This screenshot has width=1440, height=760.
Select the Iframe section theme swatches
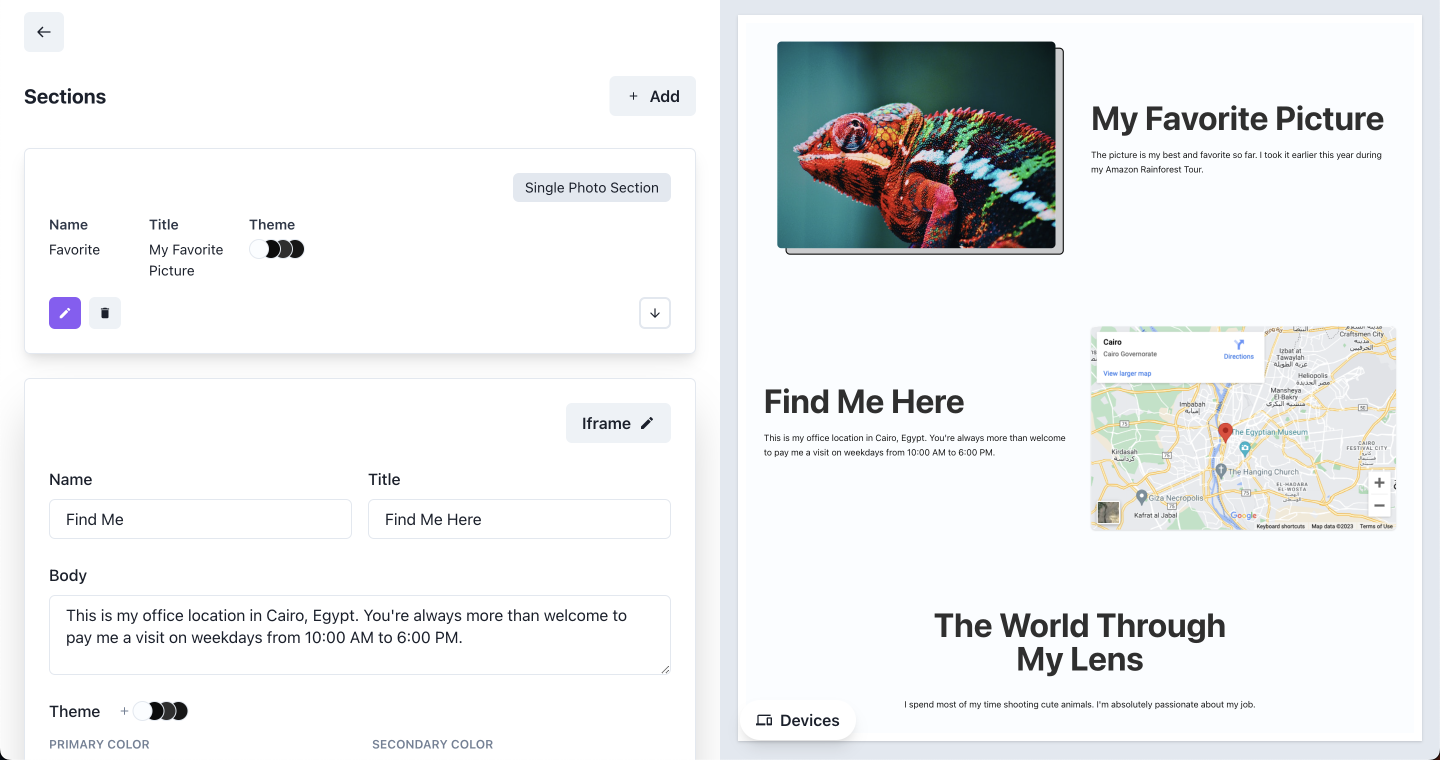click(x=162, y=711)
